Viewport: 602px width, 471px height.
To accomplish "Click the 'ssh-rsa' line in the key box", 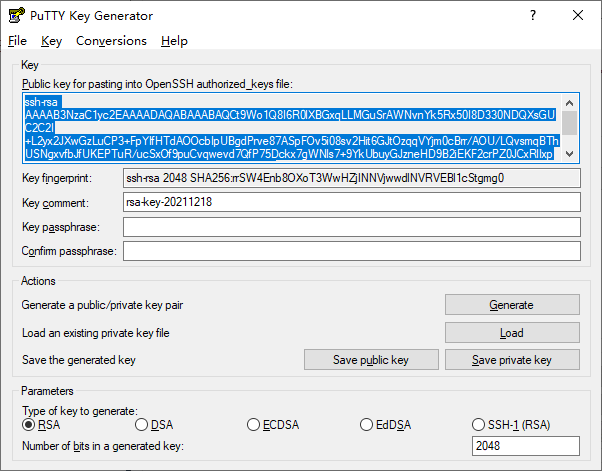I will point(41,102).
